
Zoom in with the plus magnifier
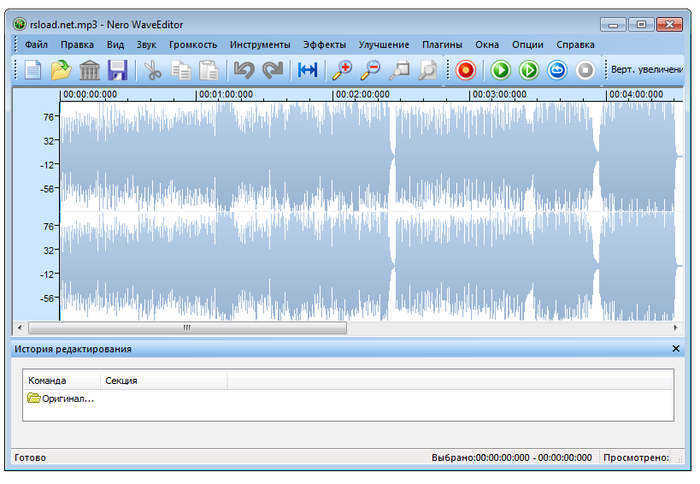pyautogui.click(x=342, y=71)
